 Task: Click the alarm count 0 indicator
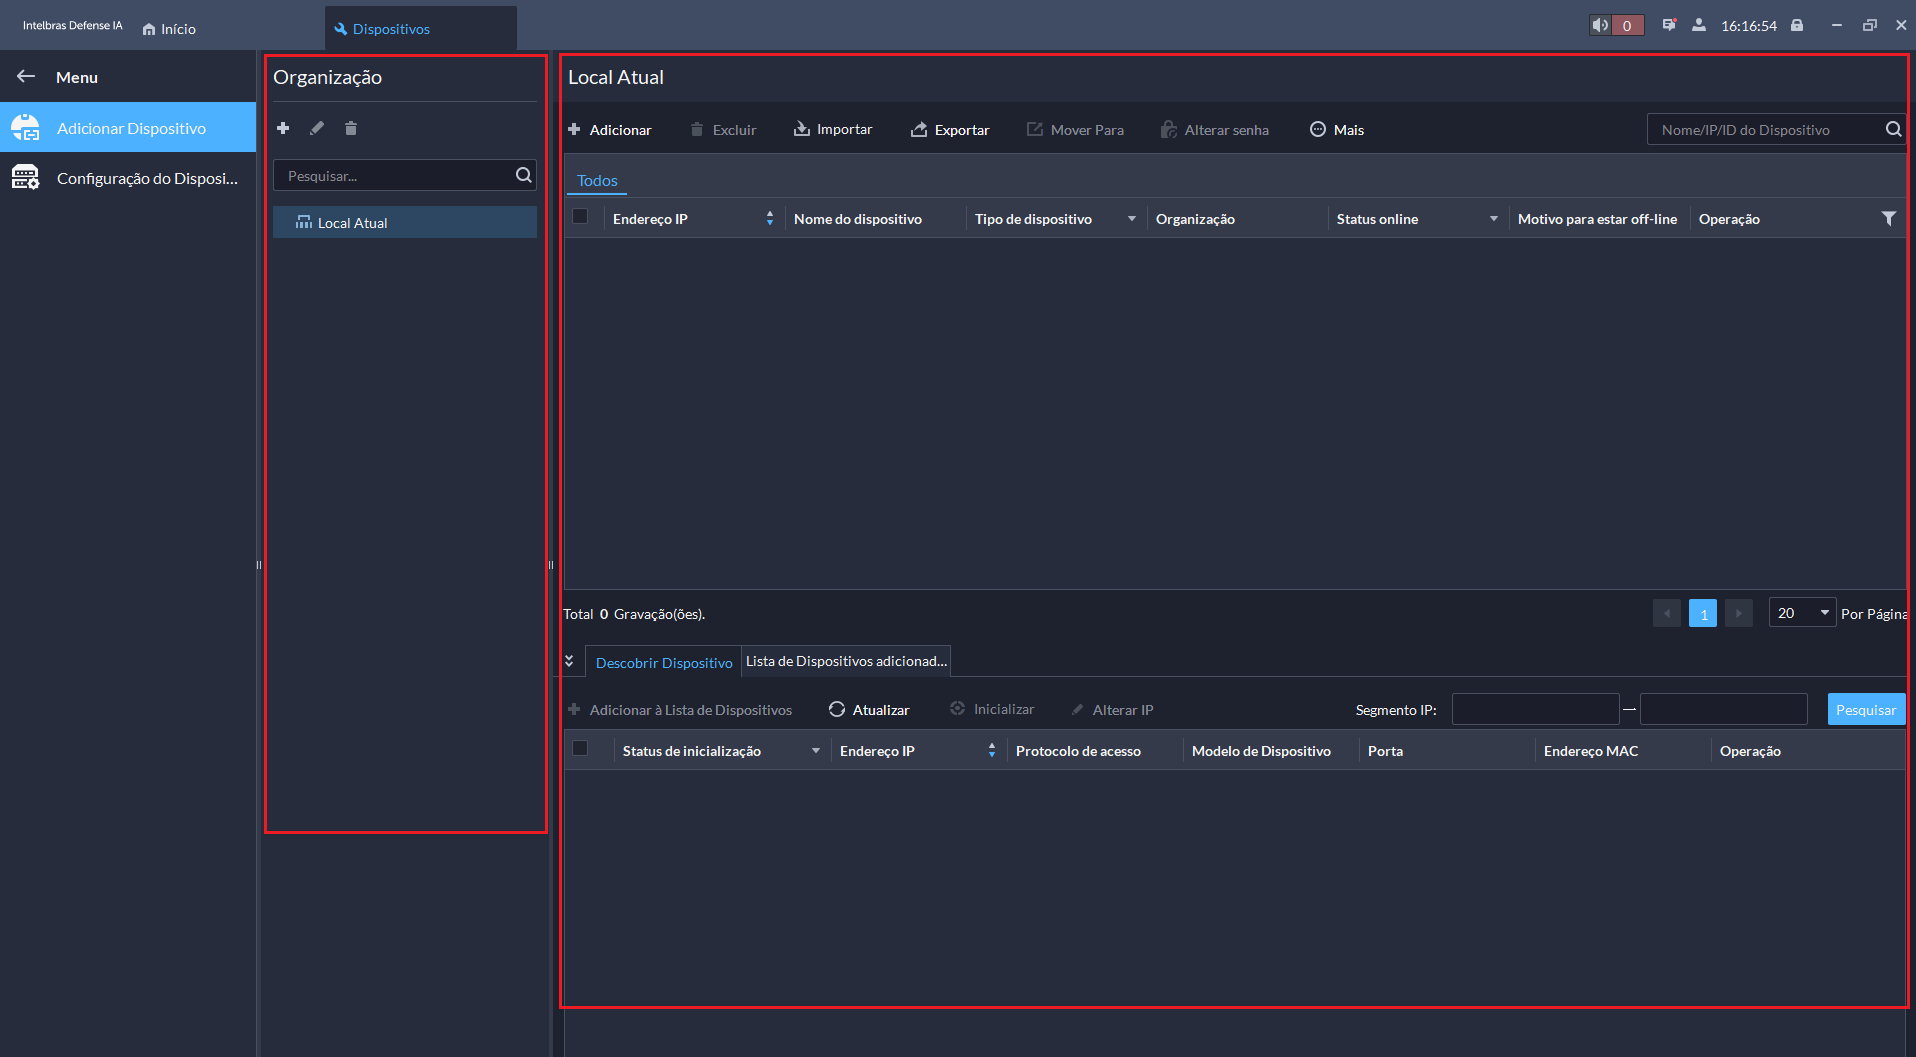1627,25
